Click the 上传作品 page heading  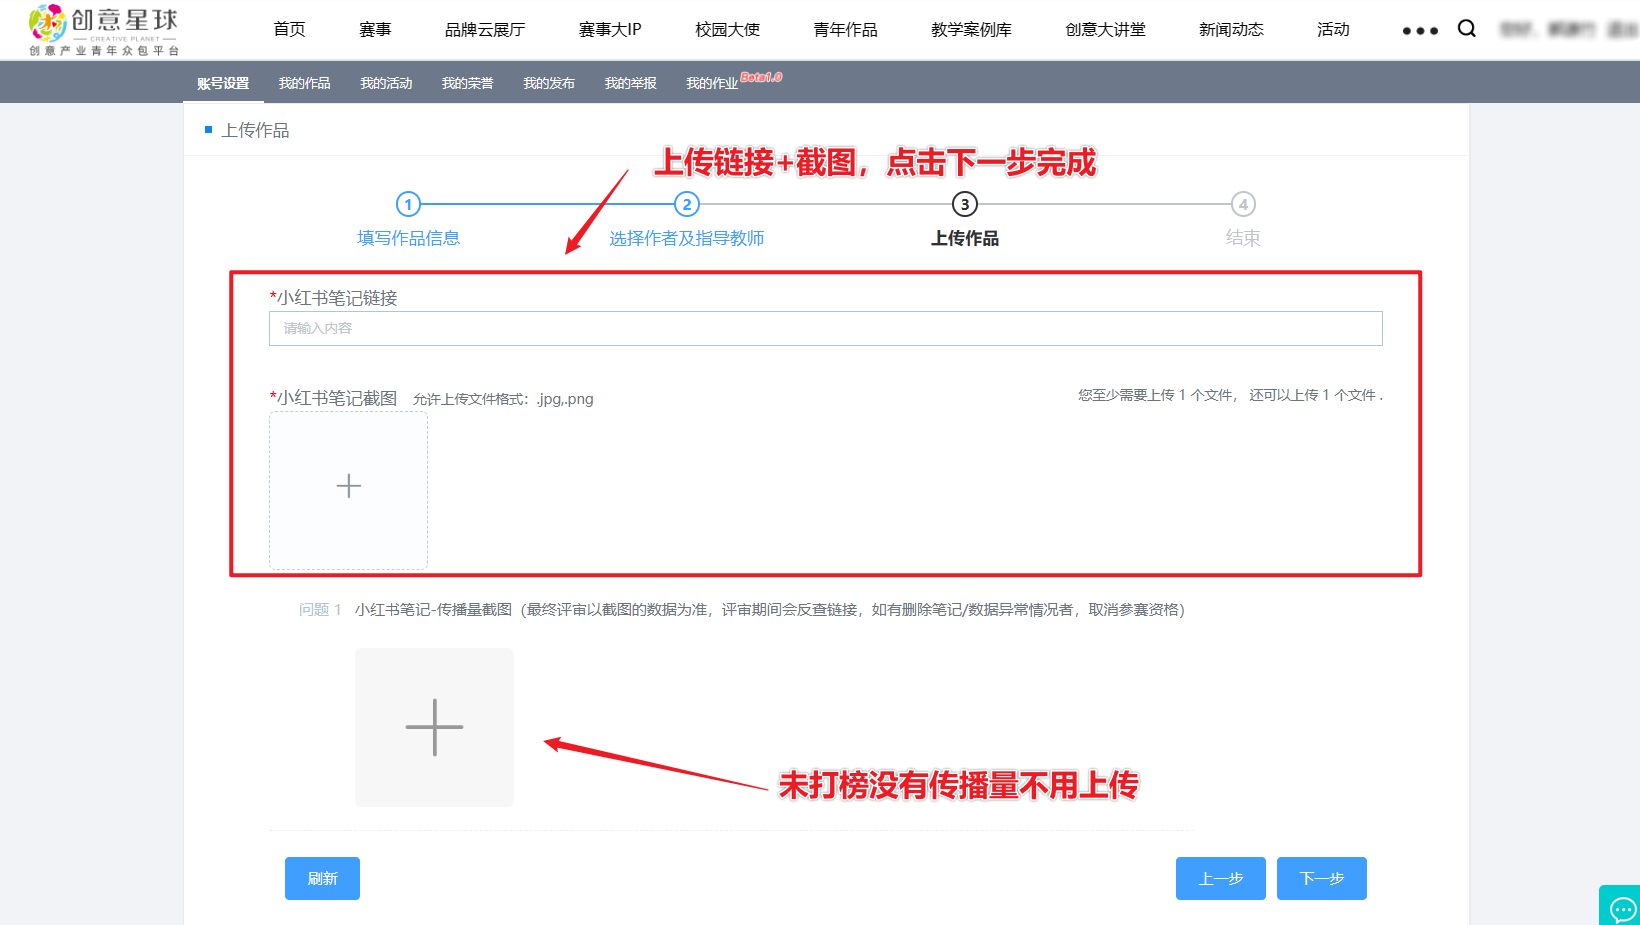[x=256, y=130]
